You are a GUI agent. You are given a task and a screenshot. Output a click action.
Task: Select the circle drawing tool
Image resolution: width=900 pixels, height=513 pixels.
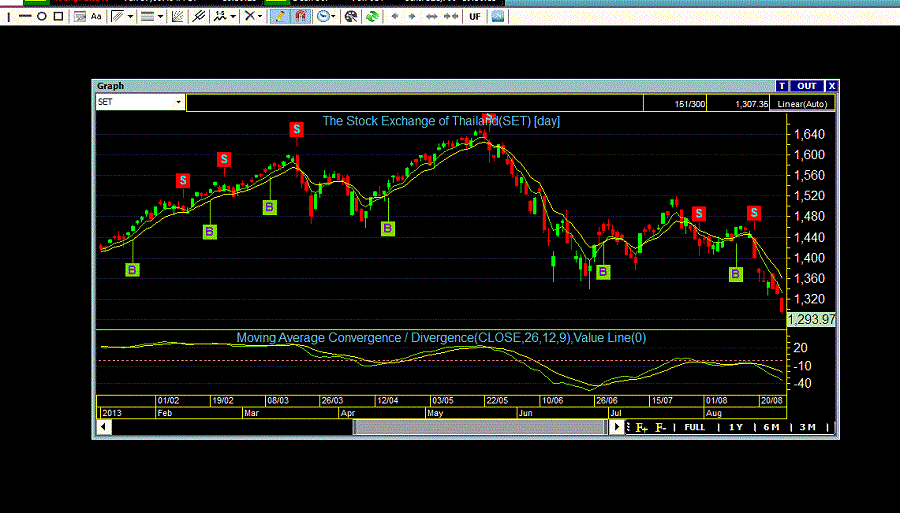click(x=41, y=17)
